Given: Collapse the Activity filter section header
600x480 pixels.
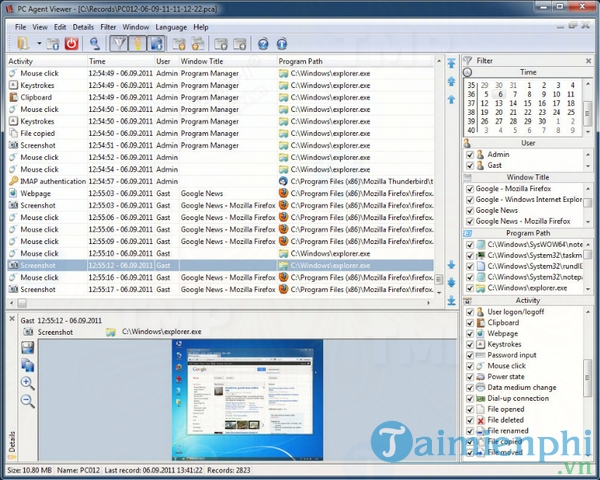Looking at the screenshot, I should [528, 300].
